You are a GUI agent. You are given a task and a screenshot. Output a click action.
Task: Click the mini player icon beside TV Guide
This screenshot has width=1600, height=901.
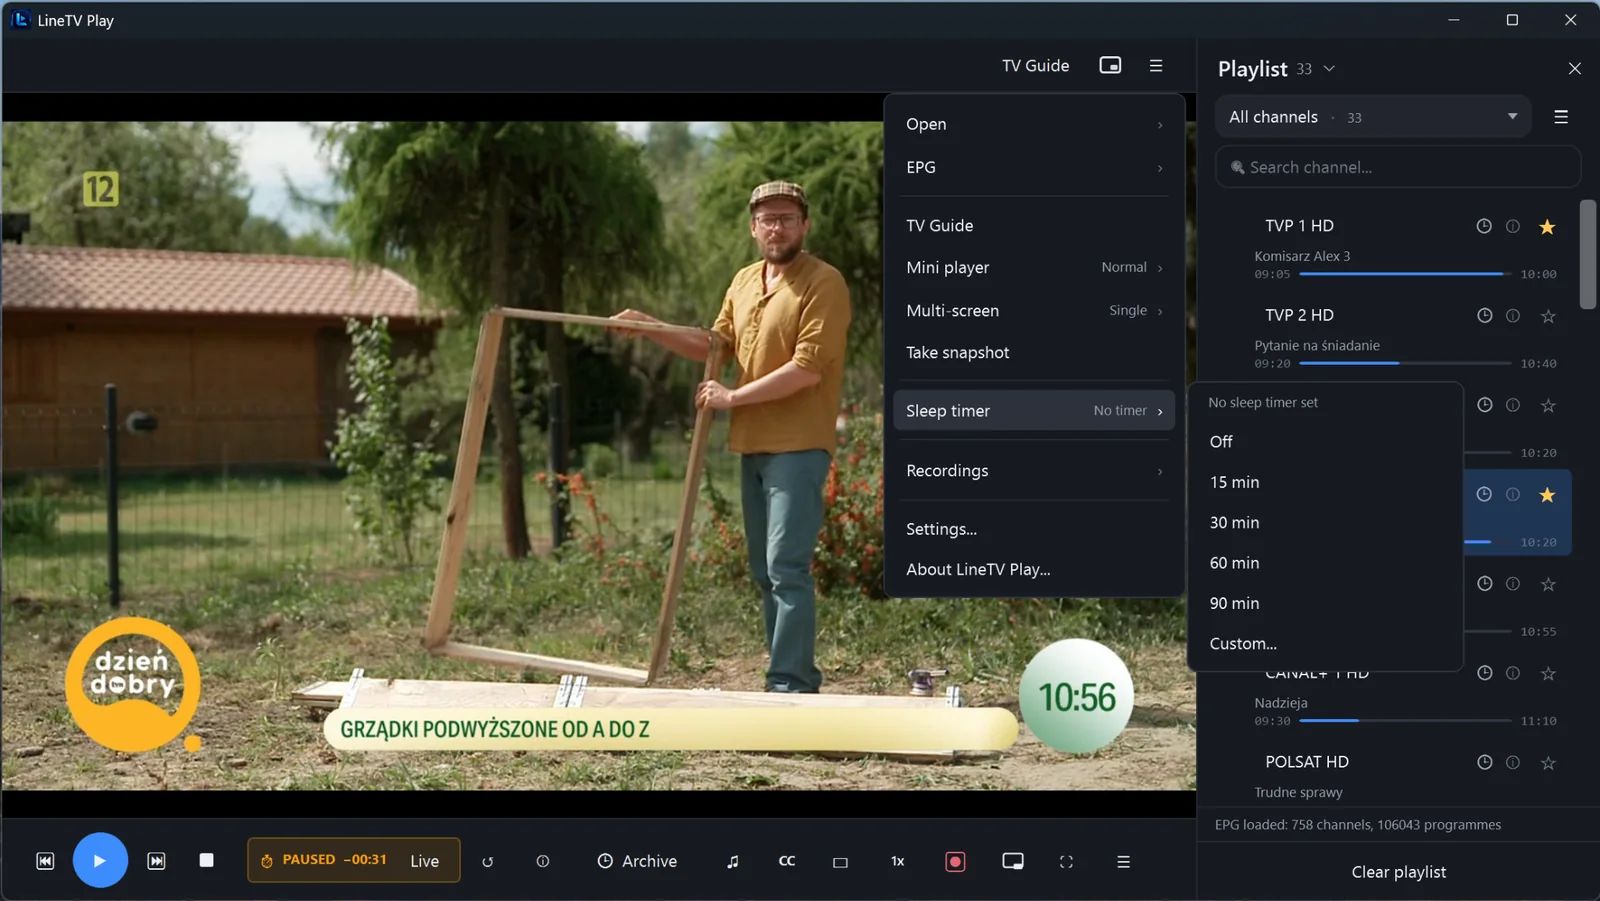1110,65
